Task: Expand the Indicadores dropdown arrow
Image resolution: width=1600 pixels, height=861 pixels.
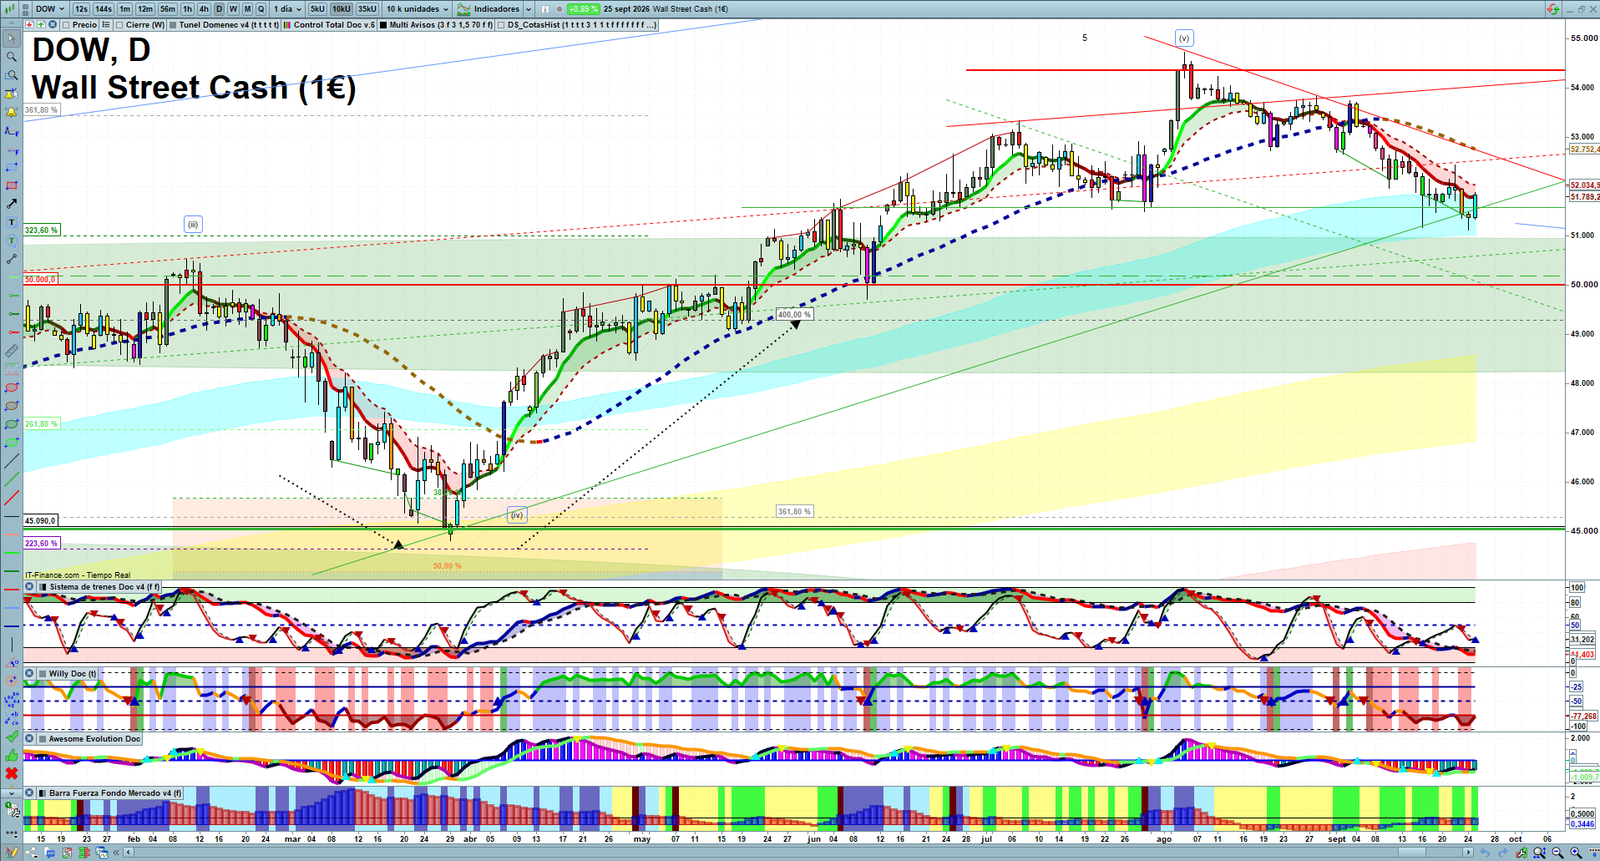Action: (528, 9)
